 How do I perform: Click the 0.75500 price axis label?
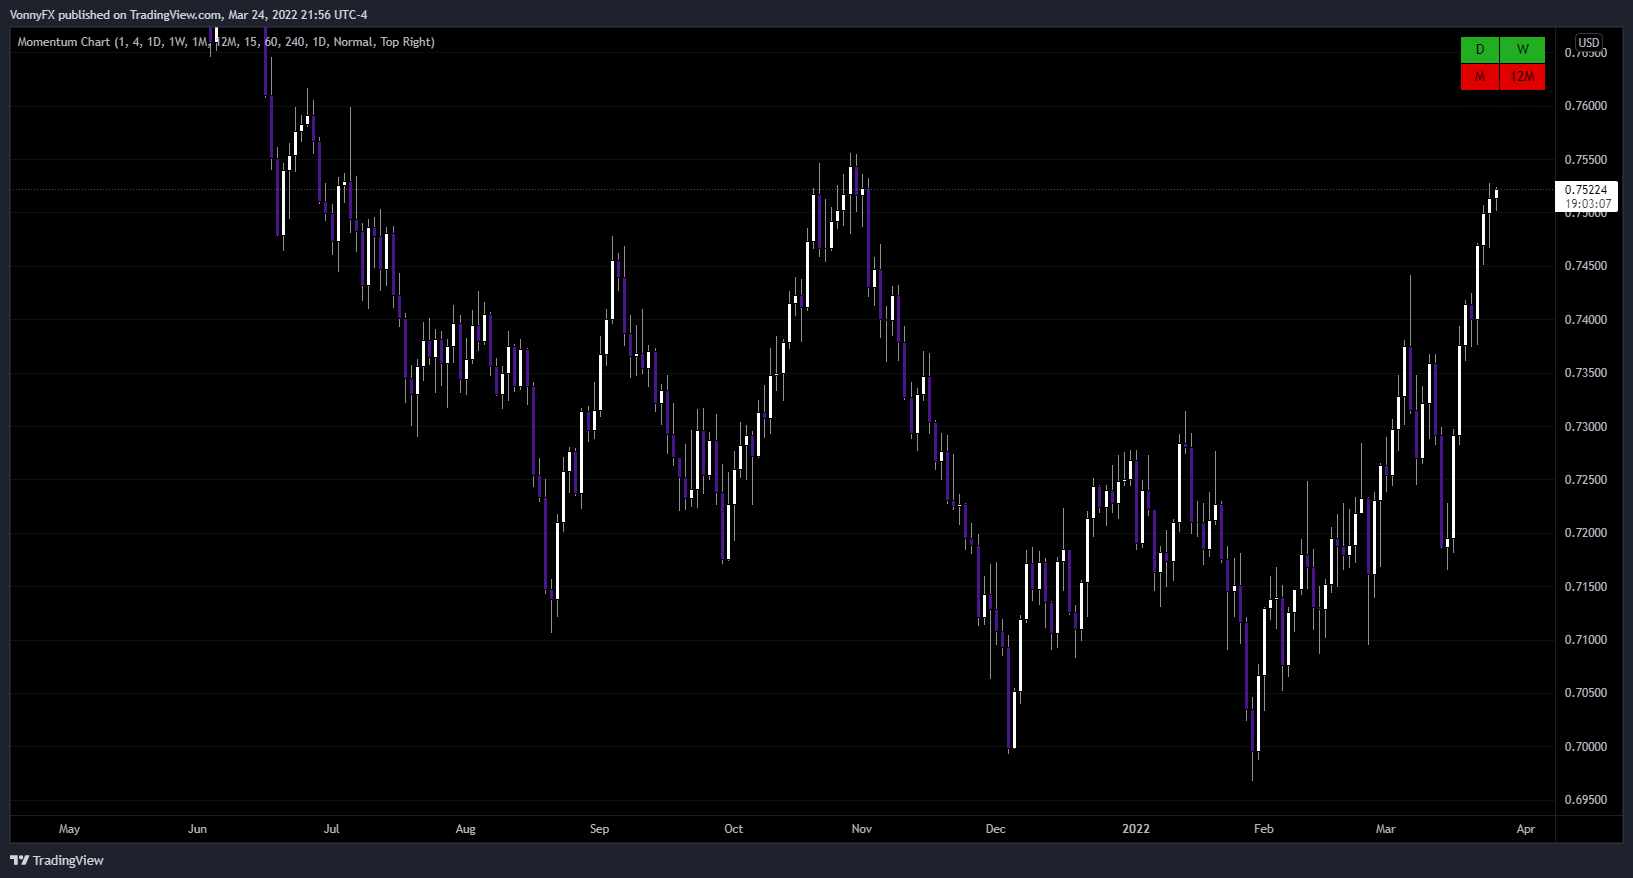(1586, 160)
